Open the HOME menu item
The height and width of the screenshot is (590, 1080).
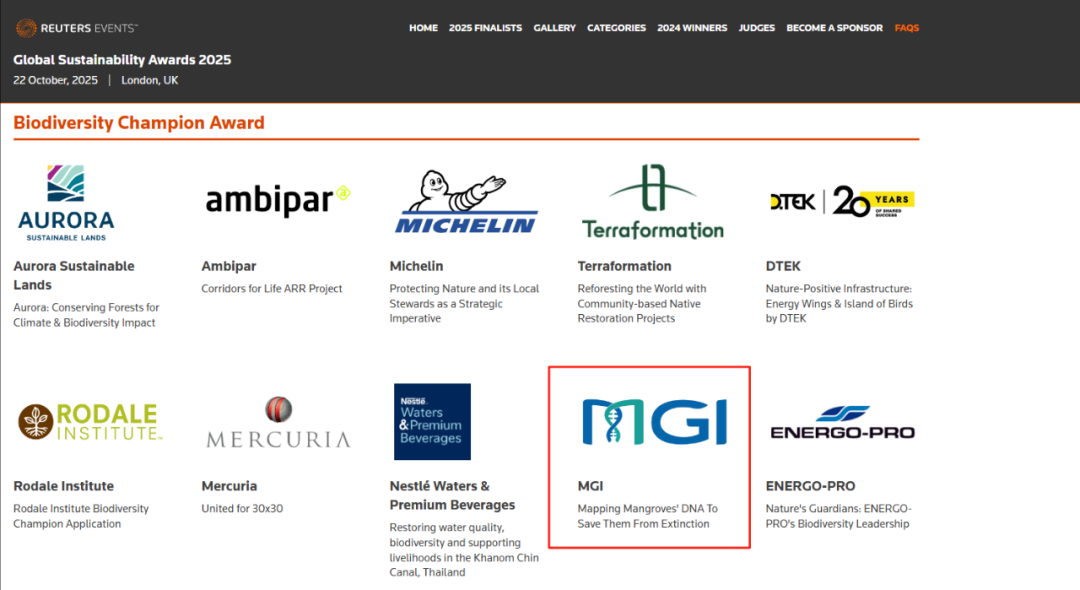click(423, 28)
